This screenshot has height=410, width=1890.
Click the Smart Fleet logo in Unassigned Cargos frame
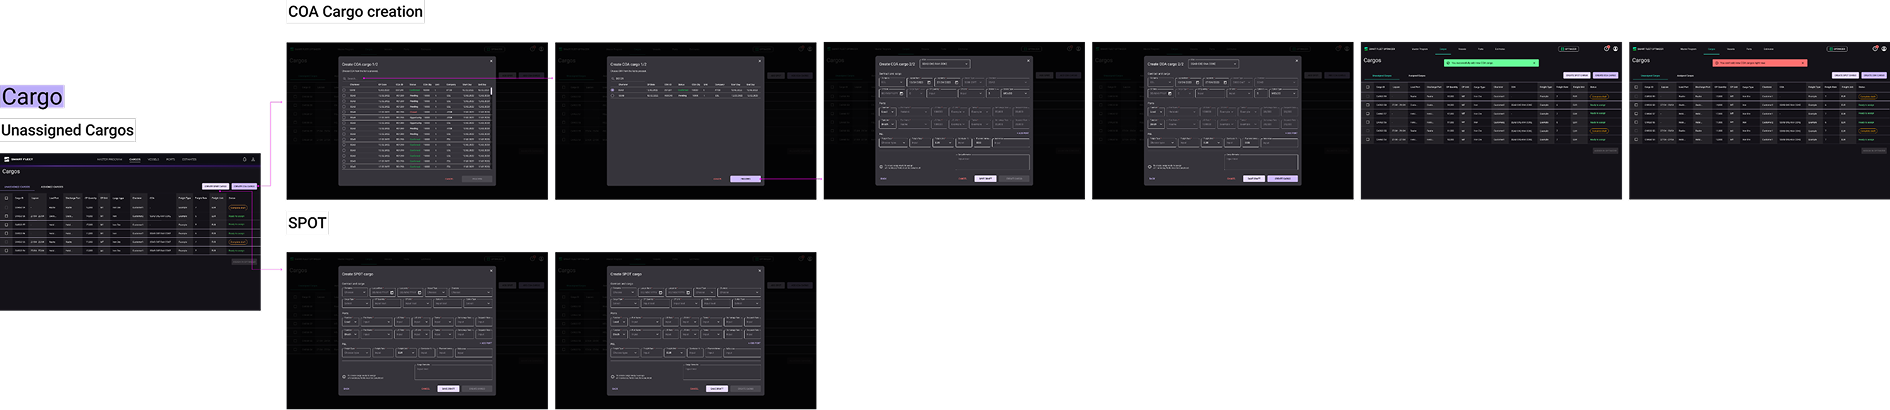[18, 159]
